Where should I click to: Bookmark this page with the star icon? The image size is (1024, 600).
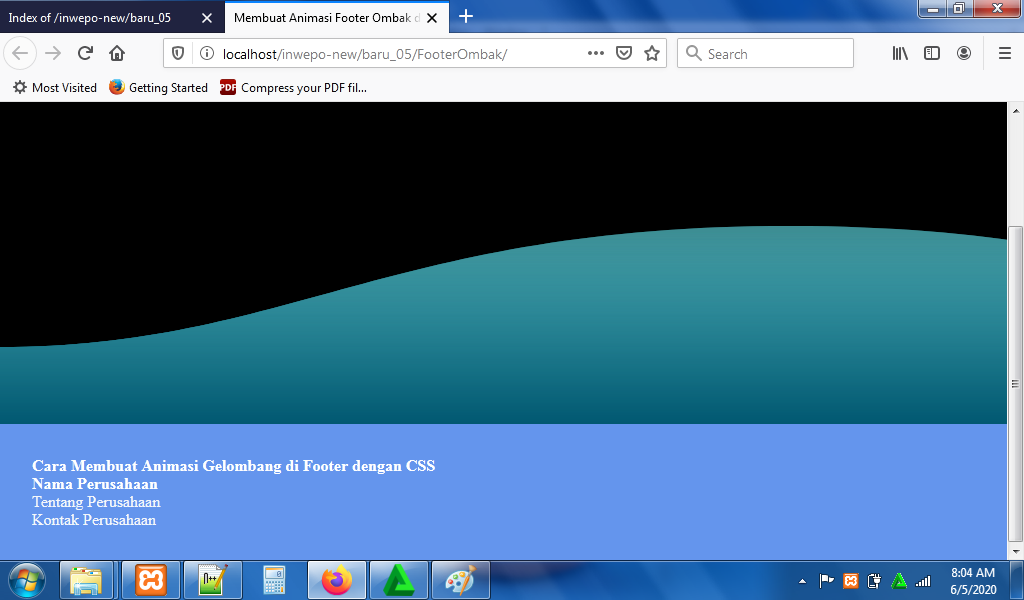652,54
